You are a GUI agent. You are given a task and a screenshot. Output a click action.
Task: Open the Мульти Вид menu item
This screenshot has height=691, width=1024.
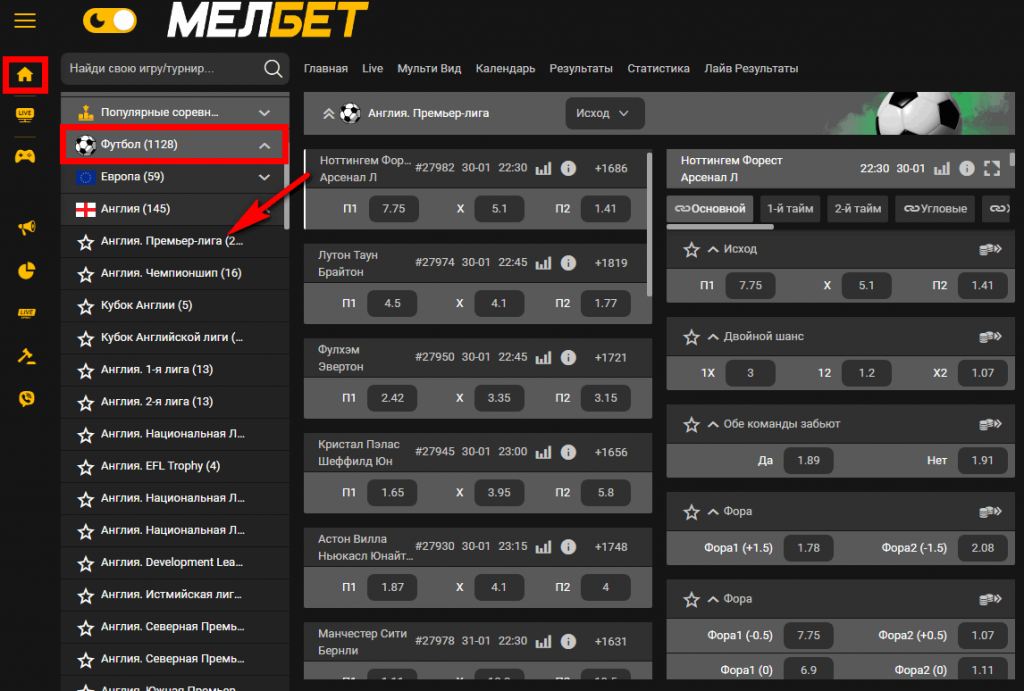click(x=429, y=69)
